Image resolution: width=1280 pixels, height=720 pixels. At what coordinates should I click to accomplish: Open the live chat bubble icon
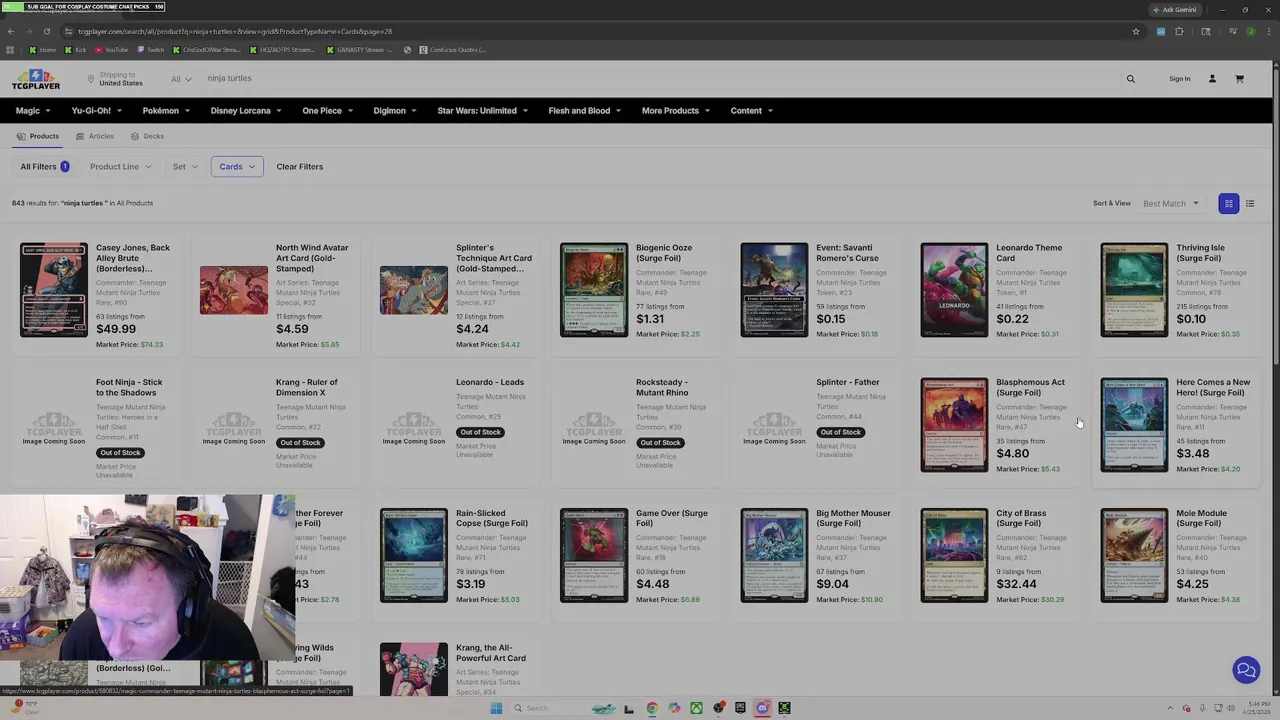point(1246,670)
